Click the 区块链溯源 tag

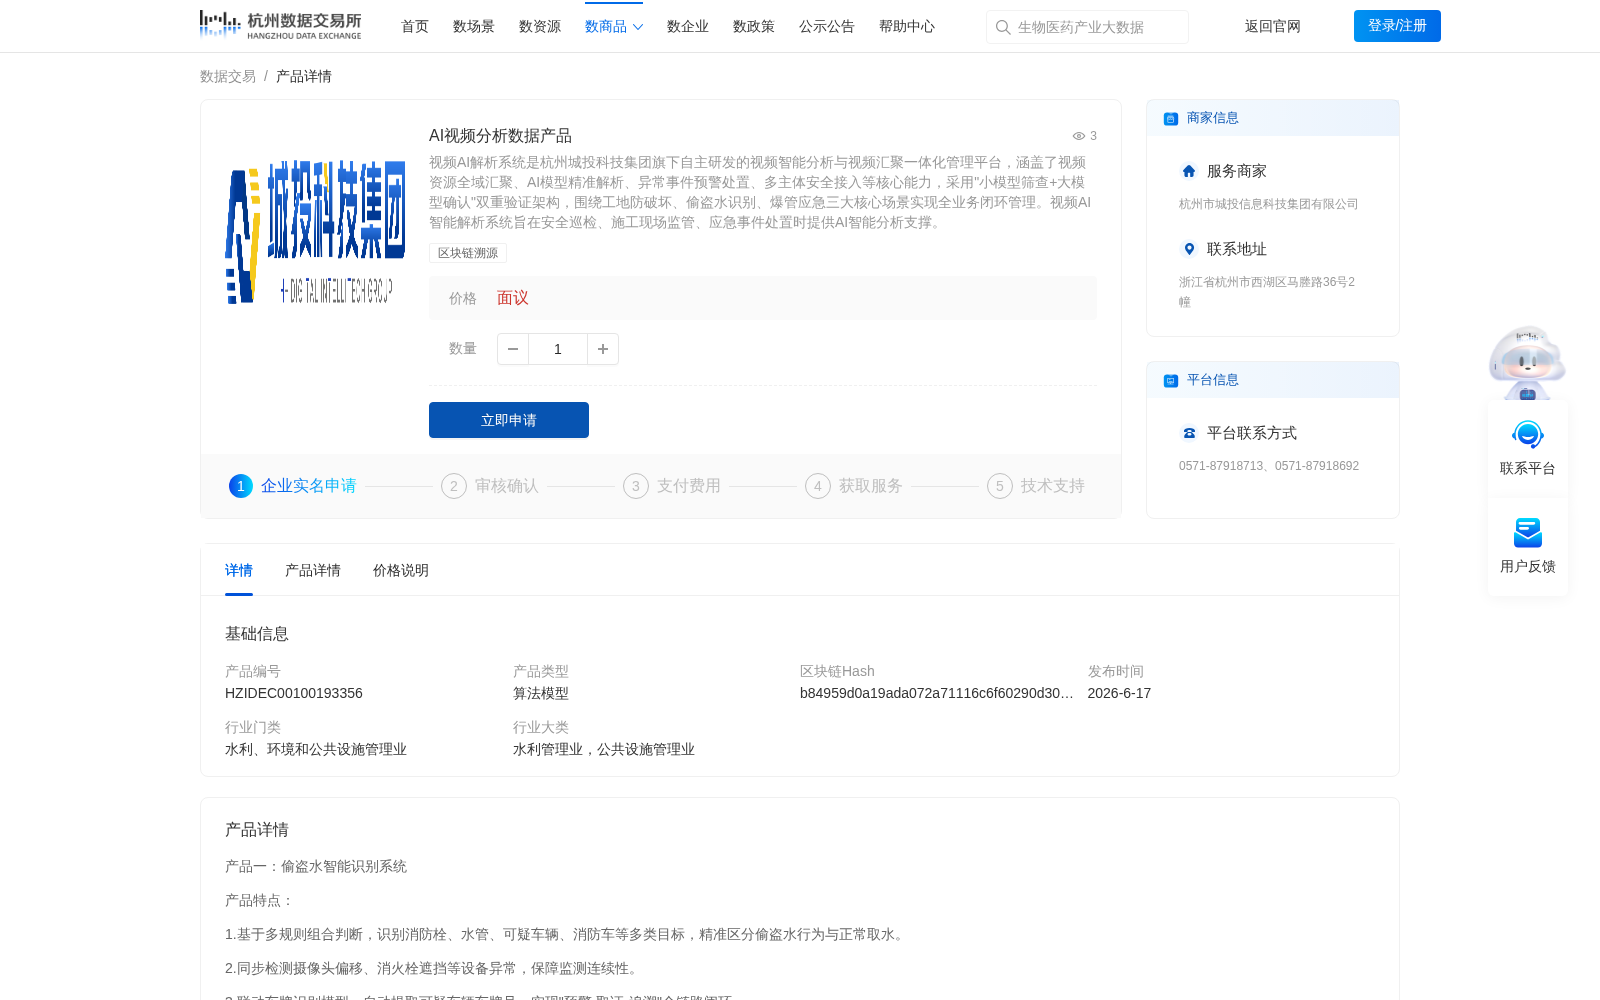pyautogui.click(x=468, y=253)
